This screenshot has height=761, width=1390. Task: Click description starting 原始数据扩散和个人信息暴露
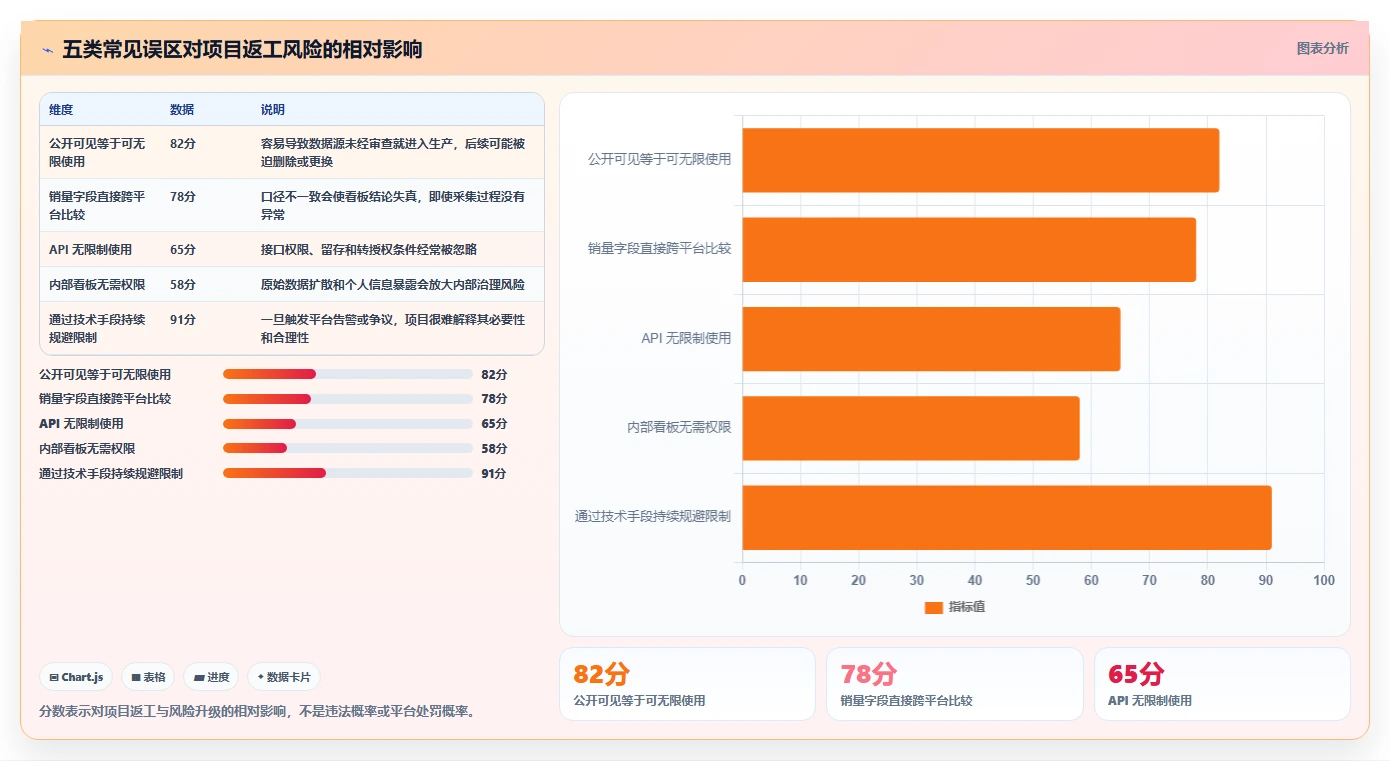point(393,285)
